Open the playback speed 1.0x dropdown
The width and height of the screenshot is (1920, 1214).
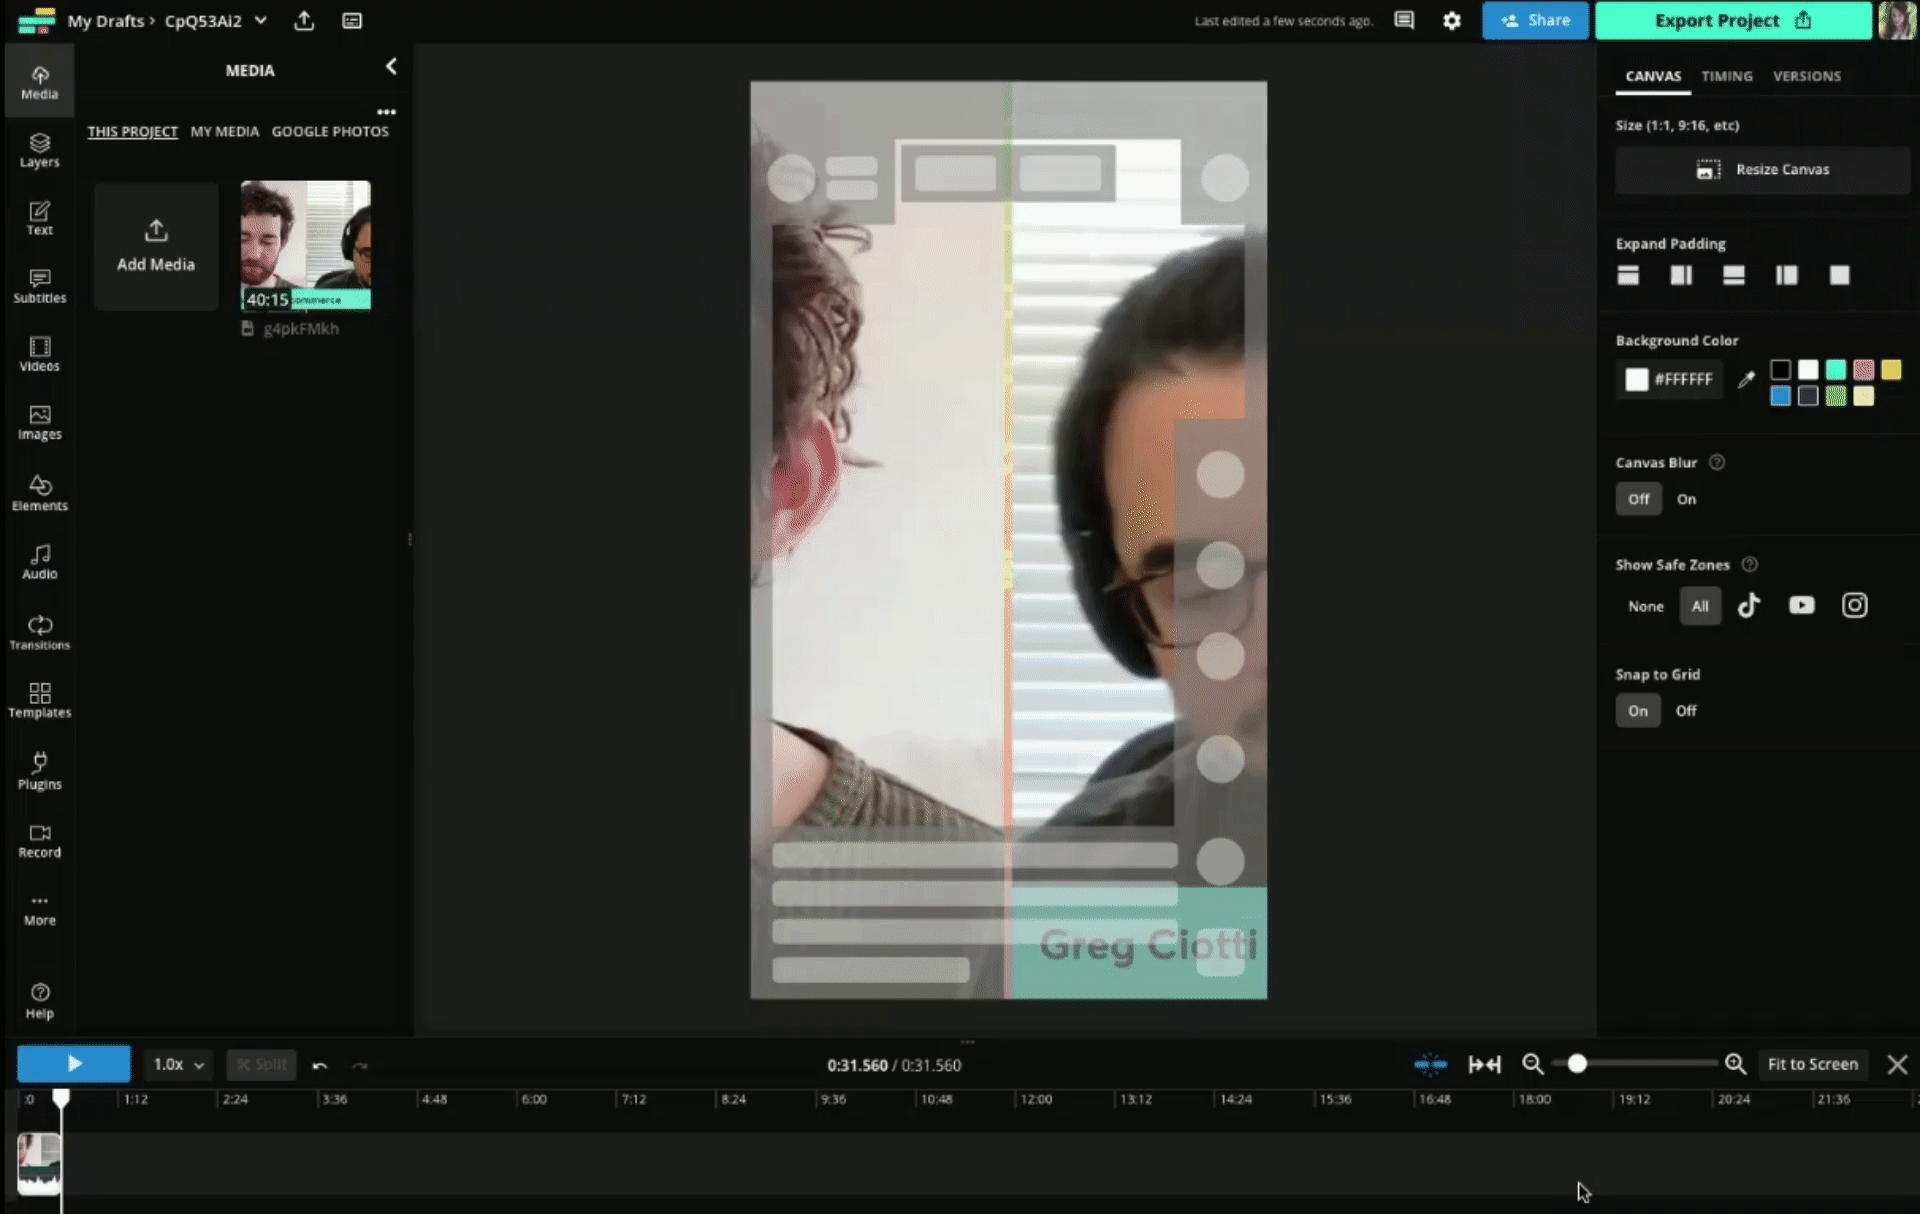(x=178, y=1065)
